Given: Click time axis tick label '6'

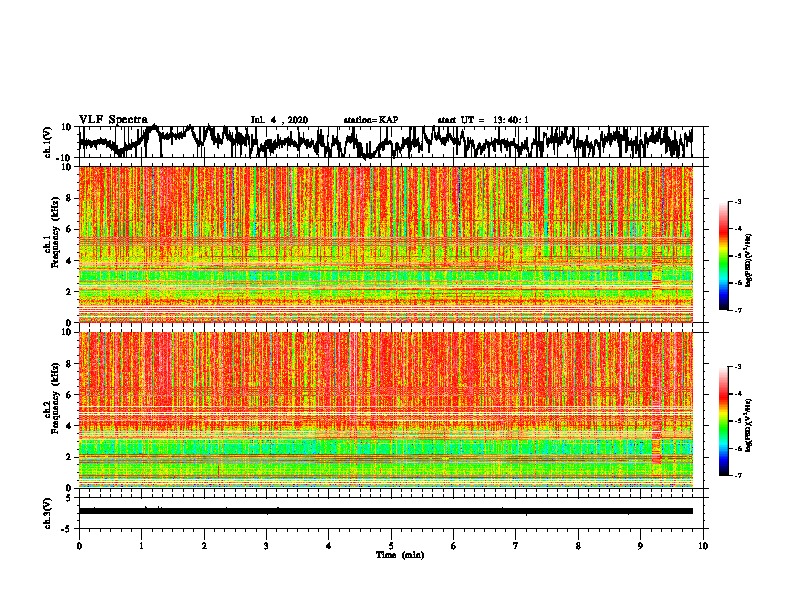Looking at the screenshot, I should click(454, 546).
